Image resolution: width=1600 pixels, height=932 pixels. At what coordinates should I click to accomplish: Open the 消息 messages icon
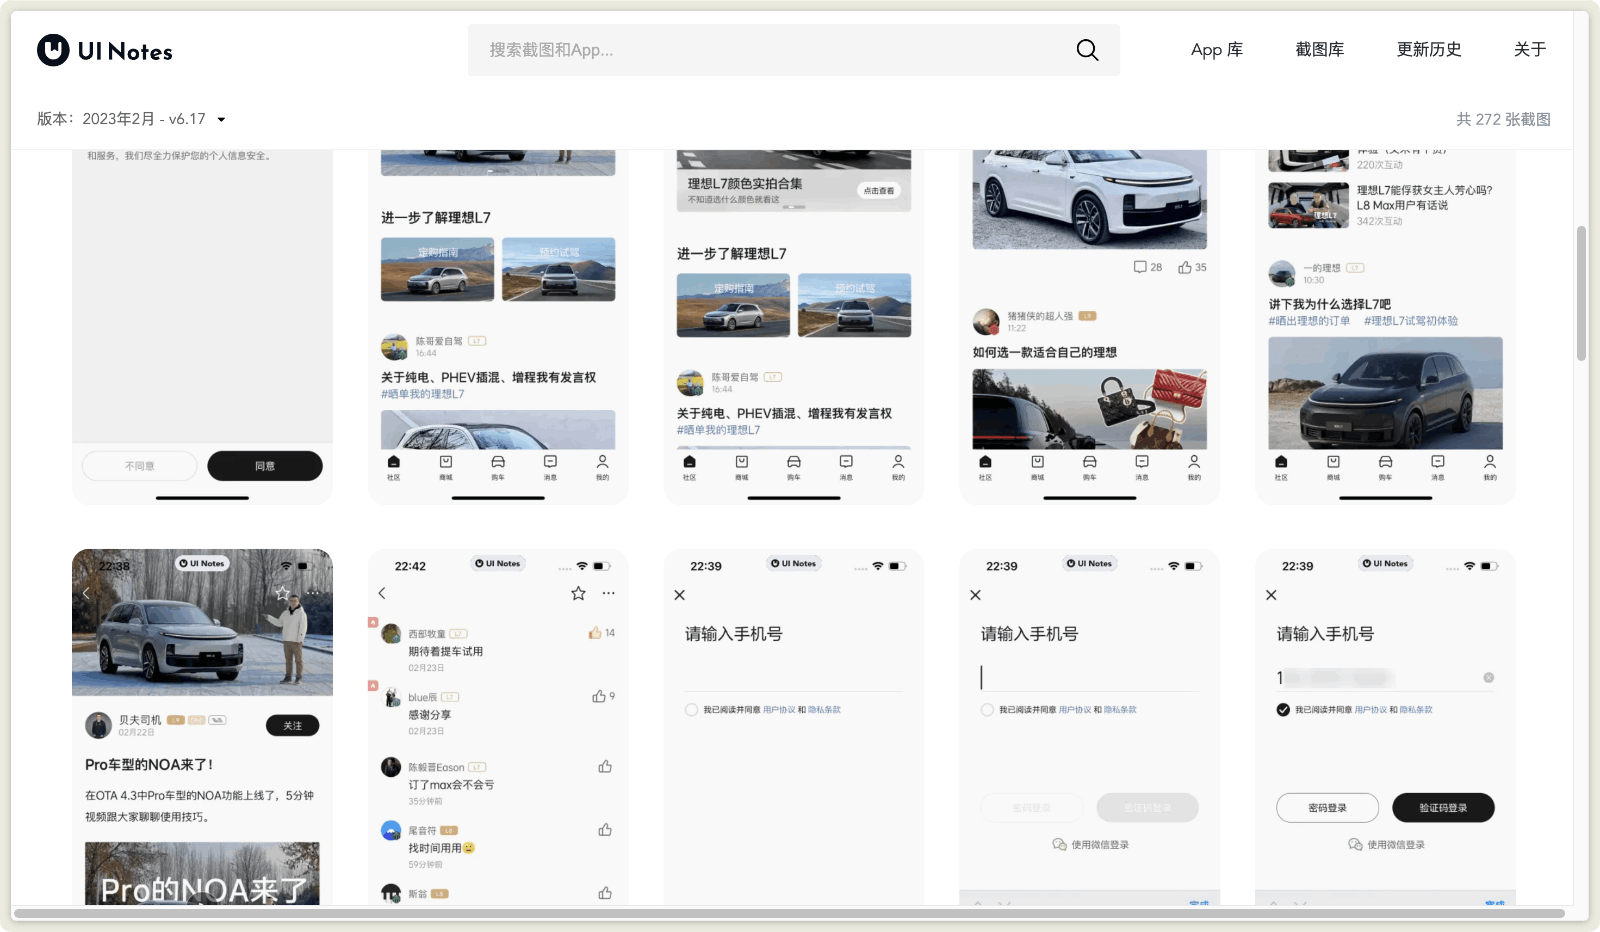pos(549,463)
